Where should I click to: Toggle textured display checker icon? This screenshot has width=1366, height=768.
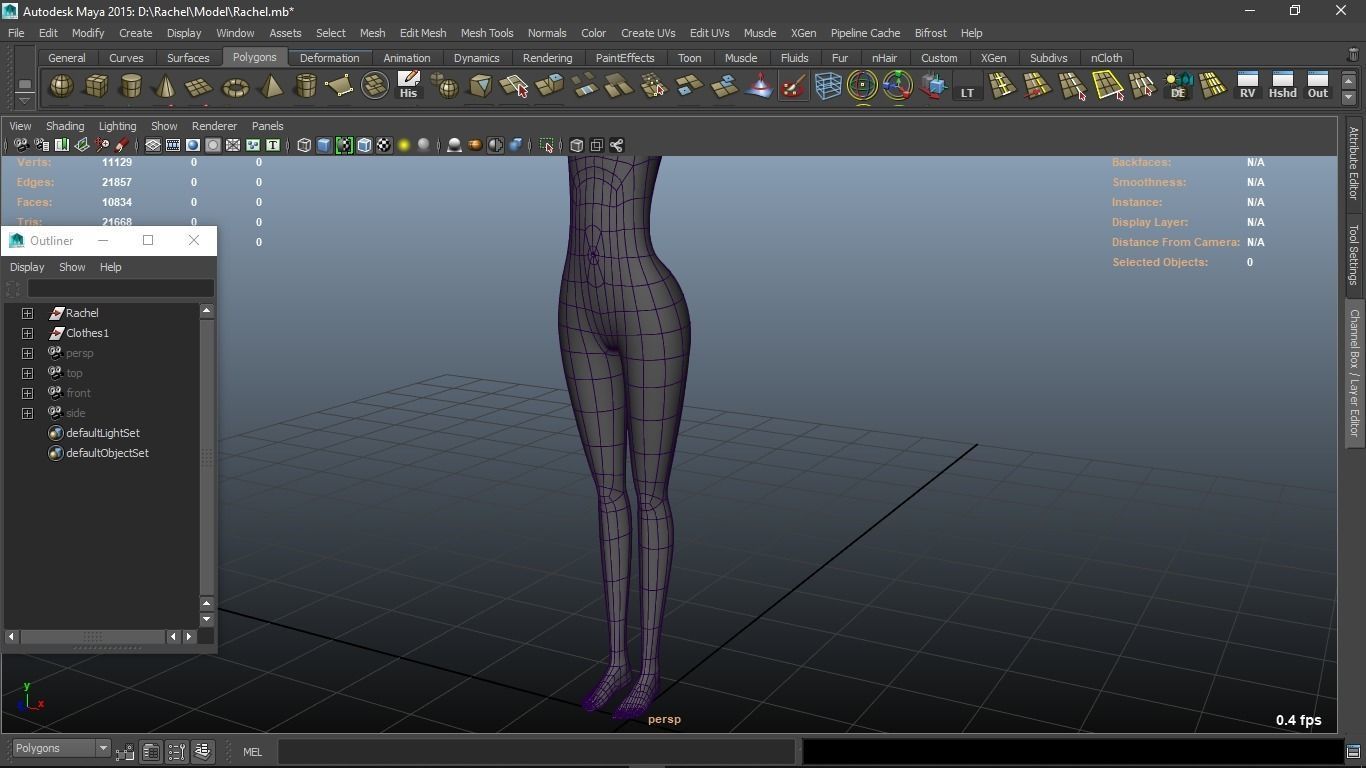(384, 145)
